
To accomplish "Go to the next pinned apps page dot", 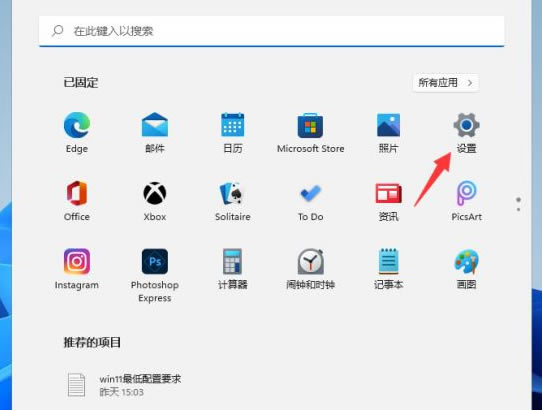I will point(518,209).
